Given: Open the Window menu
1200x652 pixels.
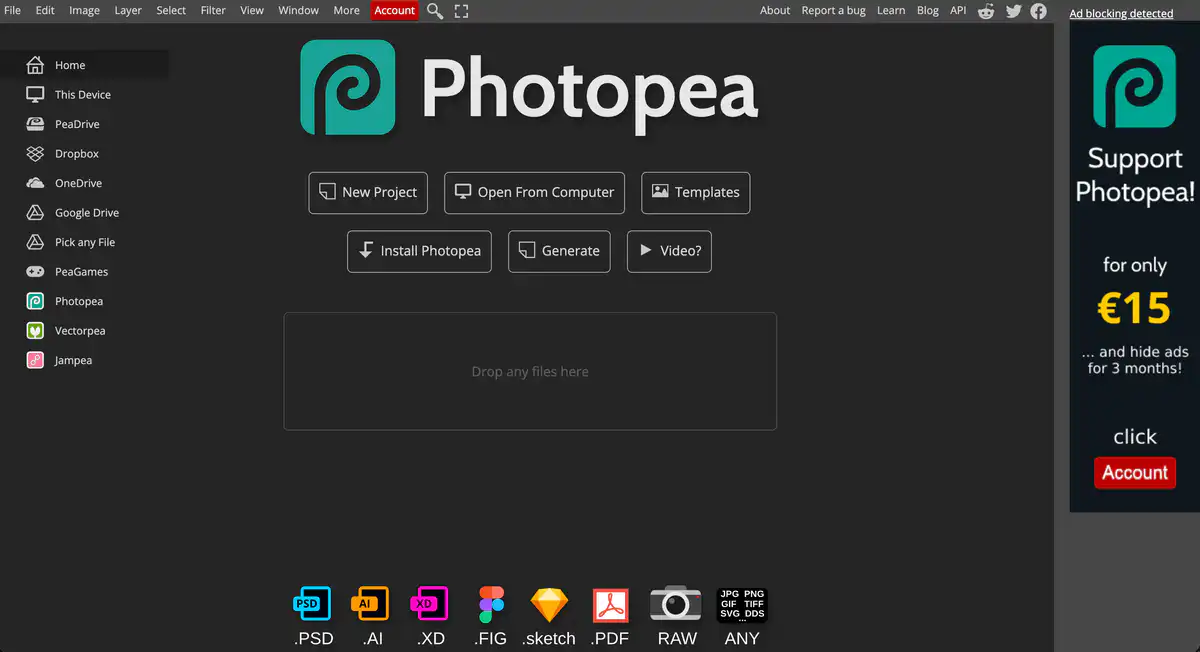Looking at the screenshot, I should point(298,10).
